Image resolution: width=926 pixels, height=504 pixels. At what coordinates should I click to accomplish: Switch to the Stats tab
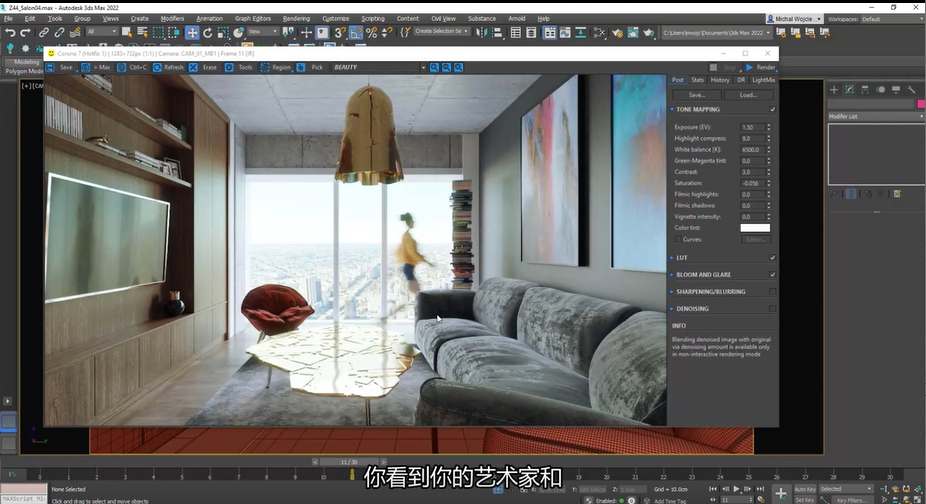(697, 80)
